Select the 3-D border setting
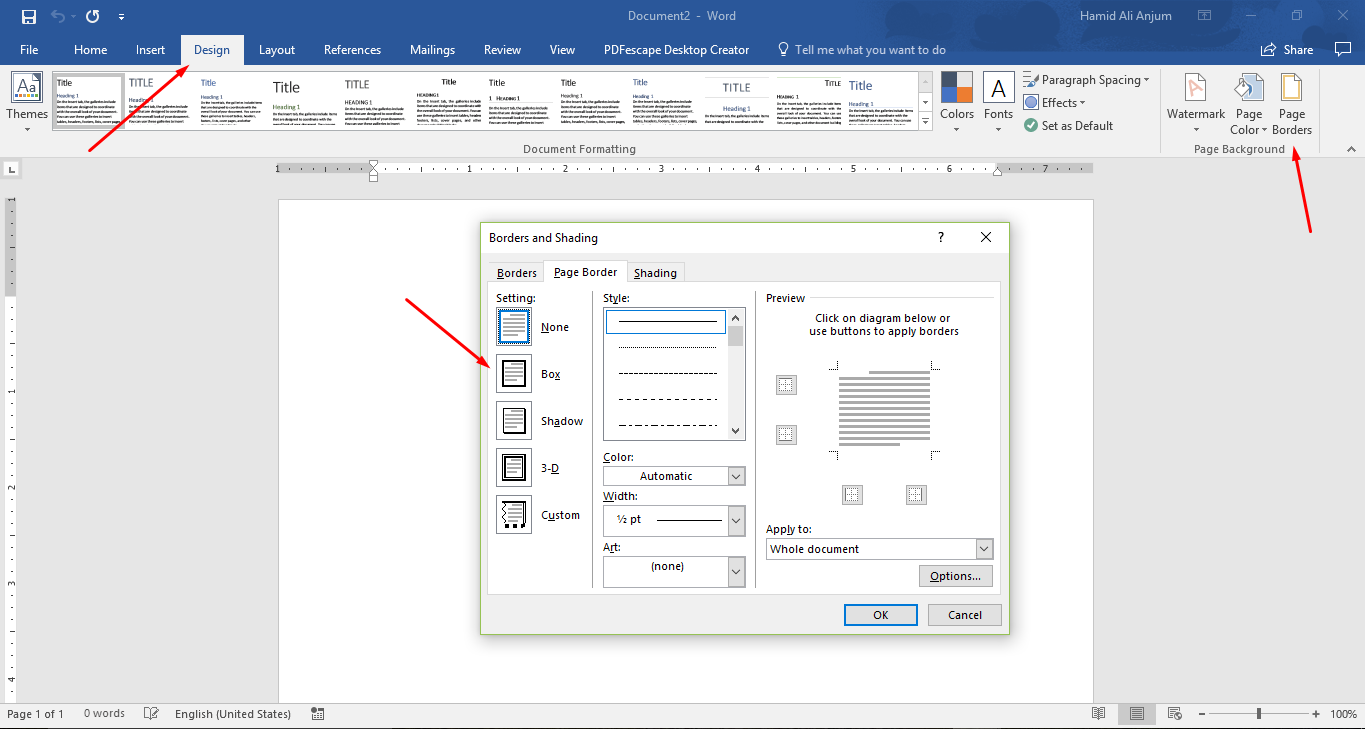The height and width of the screenshot is (729, 1365). (513, 467)
